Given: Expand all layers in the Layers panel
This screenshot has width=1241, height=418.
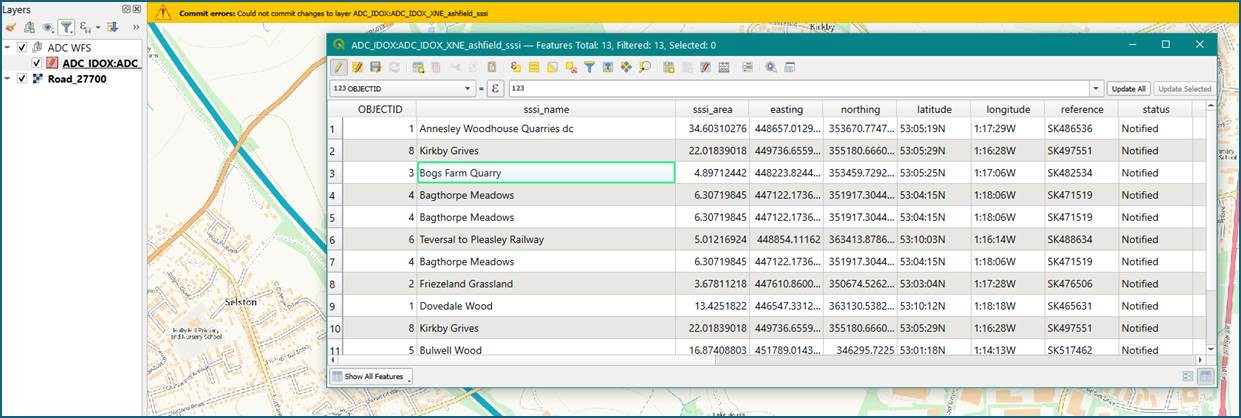Looking at the screenshot, I should click(112, 27).
